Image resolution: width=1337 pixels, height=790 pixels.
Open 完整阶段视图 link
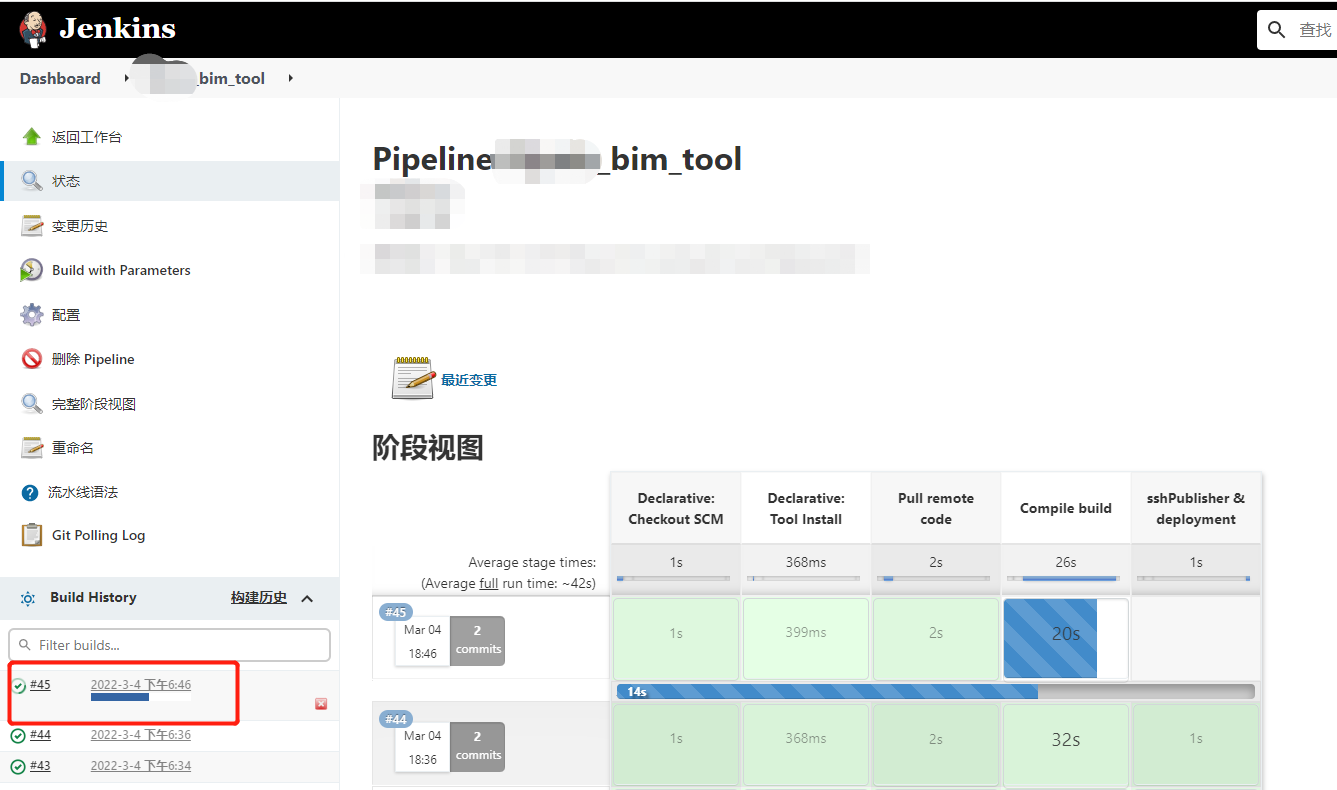(94, 404)
